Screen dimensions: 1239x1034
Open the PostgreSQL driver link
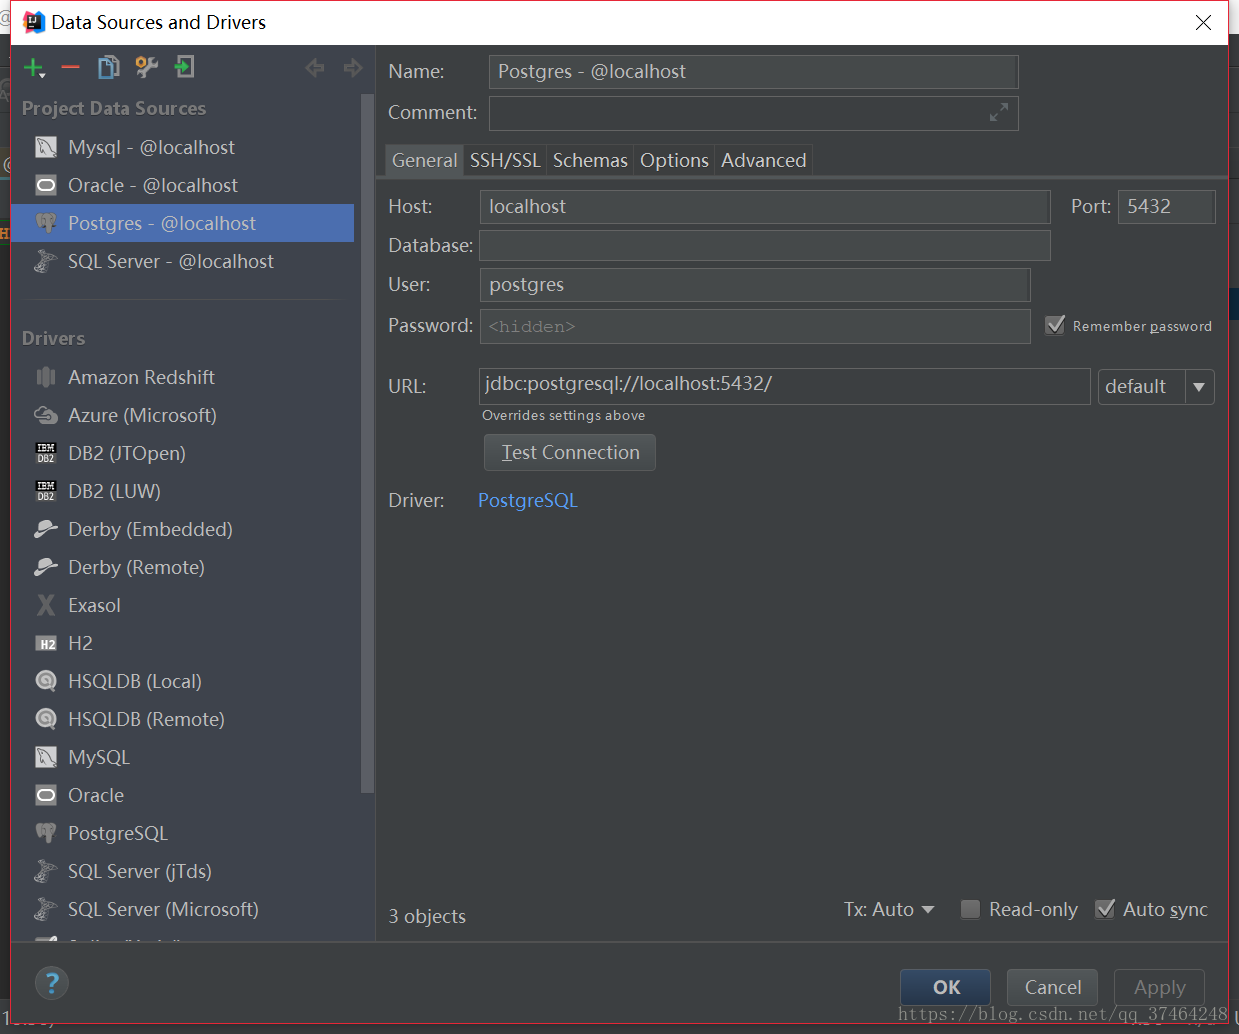tap(528, 500)
